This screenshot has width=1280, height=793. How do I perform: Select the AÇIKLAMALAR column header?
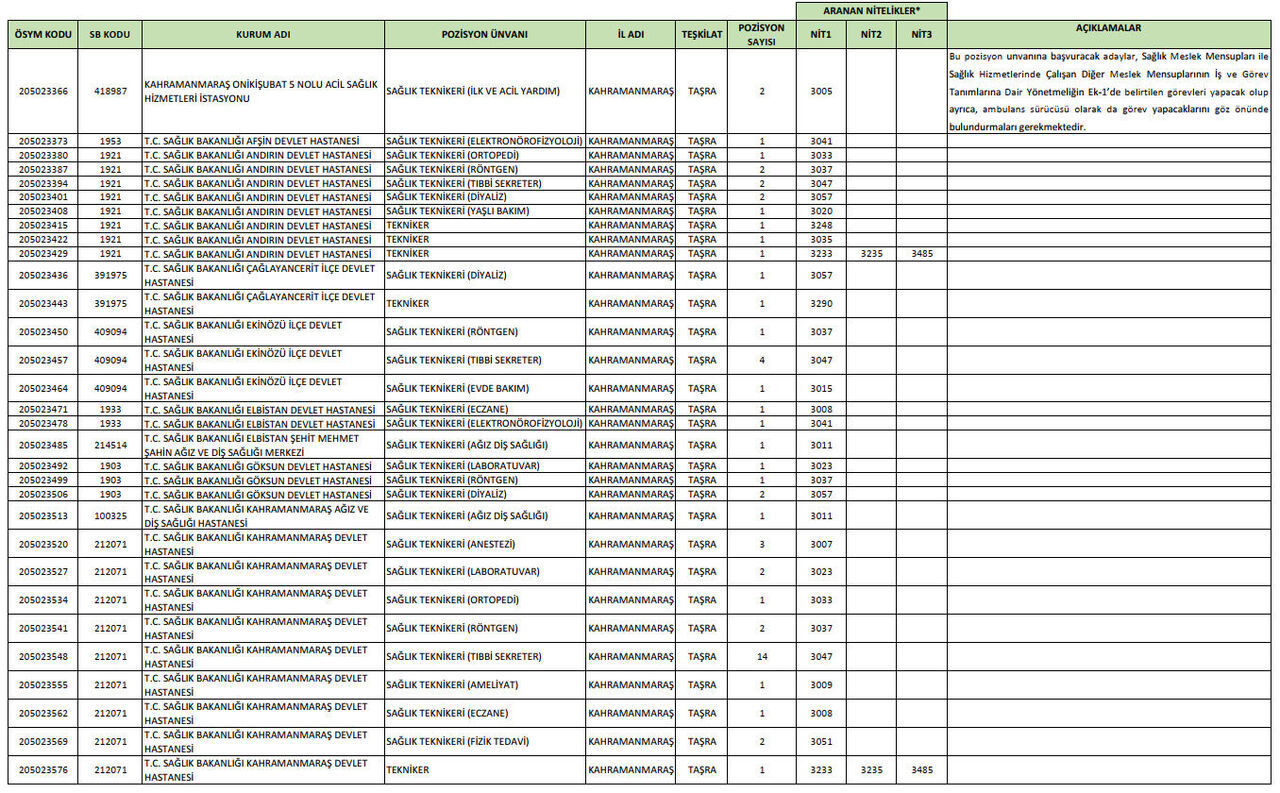(1110, 29)
